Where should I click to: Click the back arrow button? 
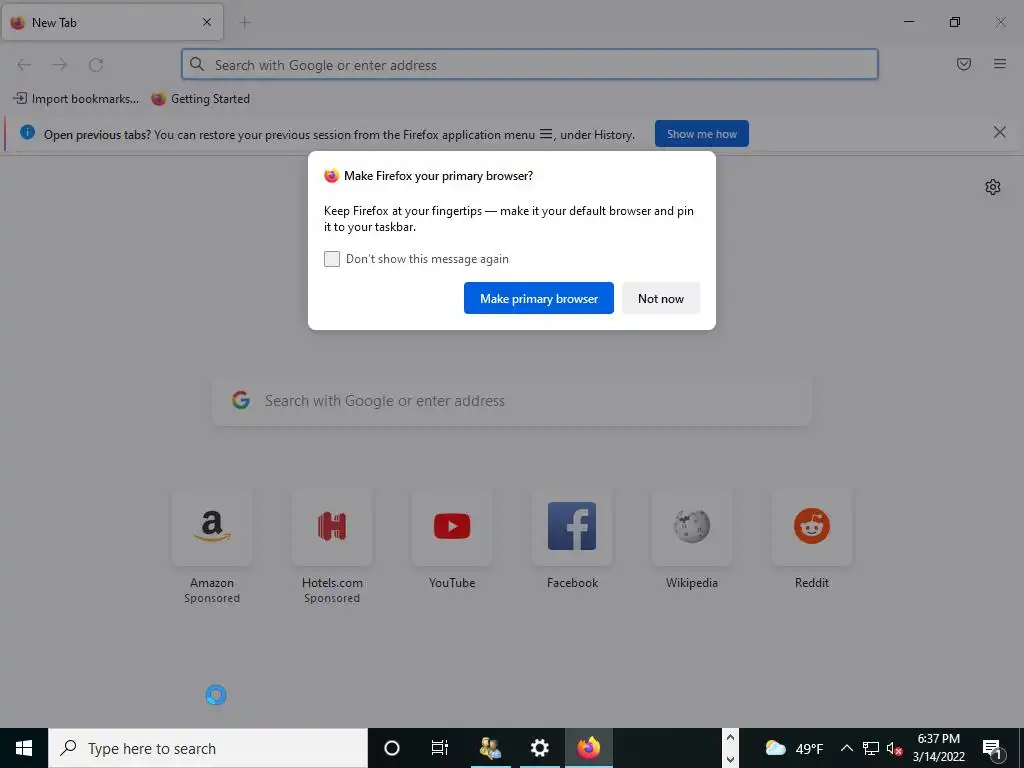tap(24, 65)
